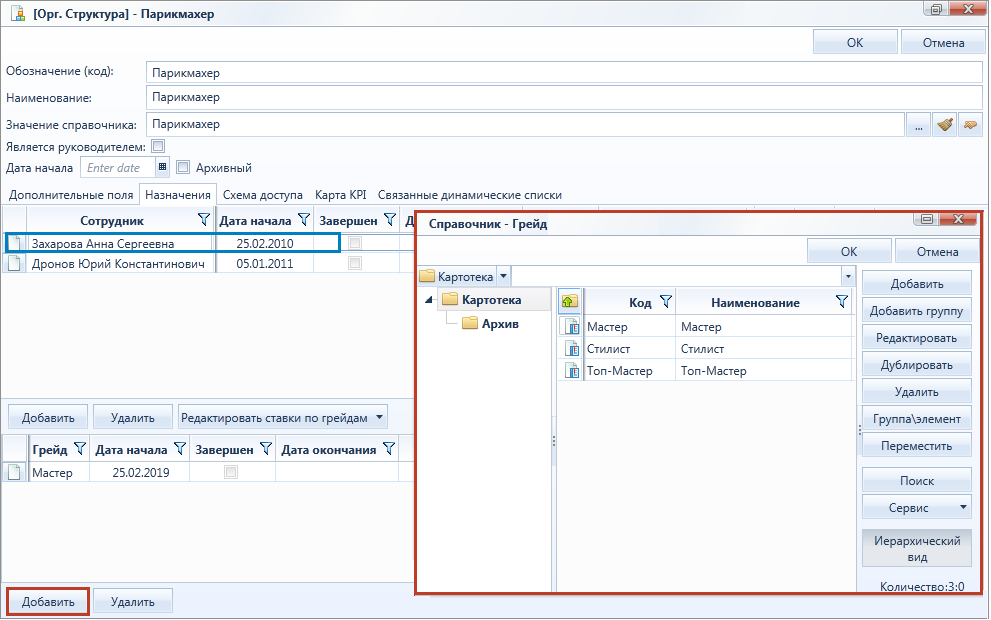Image resolution: width=991 pixels, height=620 pixels.
Task: Toggle the Архивный checkbox
Action: (183, 167)
